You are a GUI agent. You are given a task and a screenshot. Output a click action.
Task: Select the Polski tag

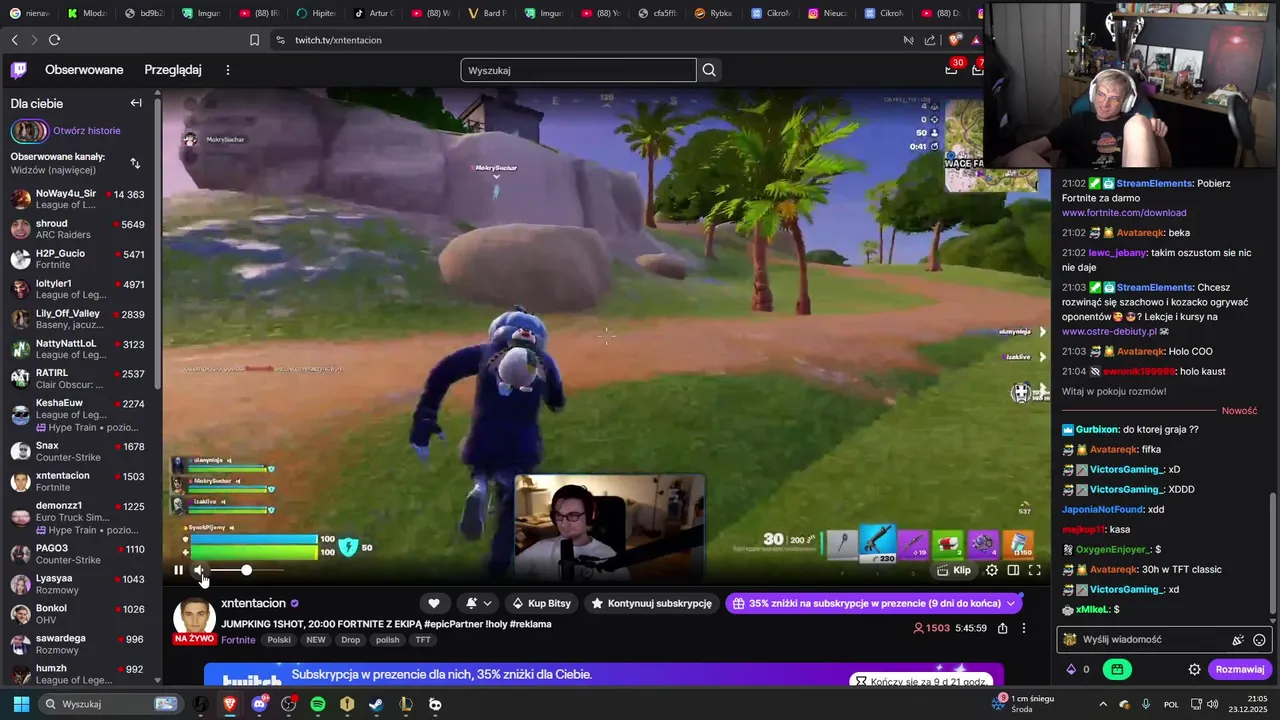point(279,640)
